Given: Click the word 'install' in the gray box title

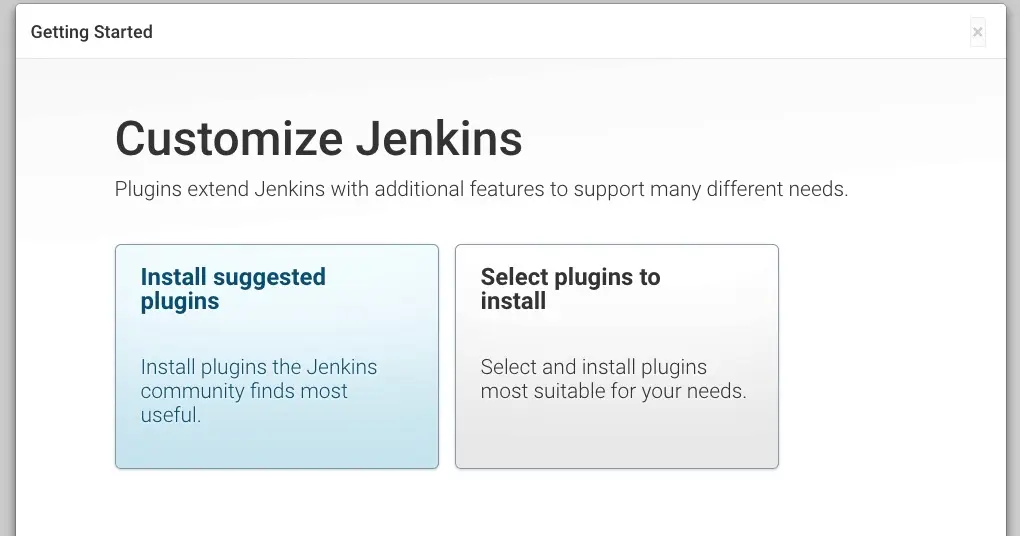Looking at the screenshot, I should coord(513,301).
